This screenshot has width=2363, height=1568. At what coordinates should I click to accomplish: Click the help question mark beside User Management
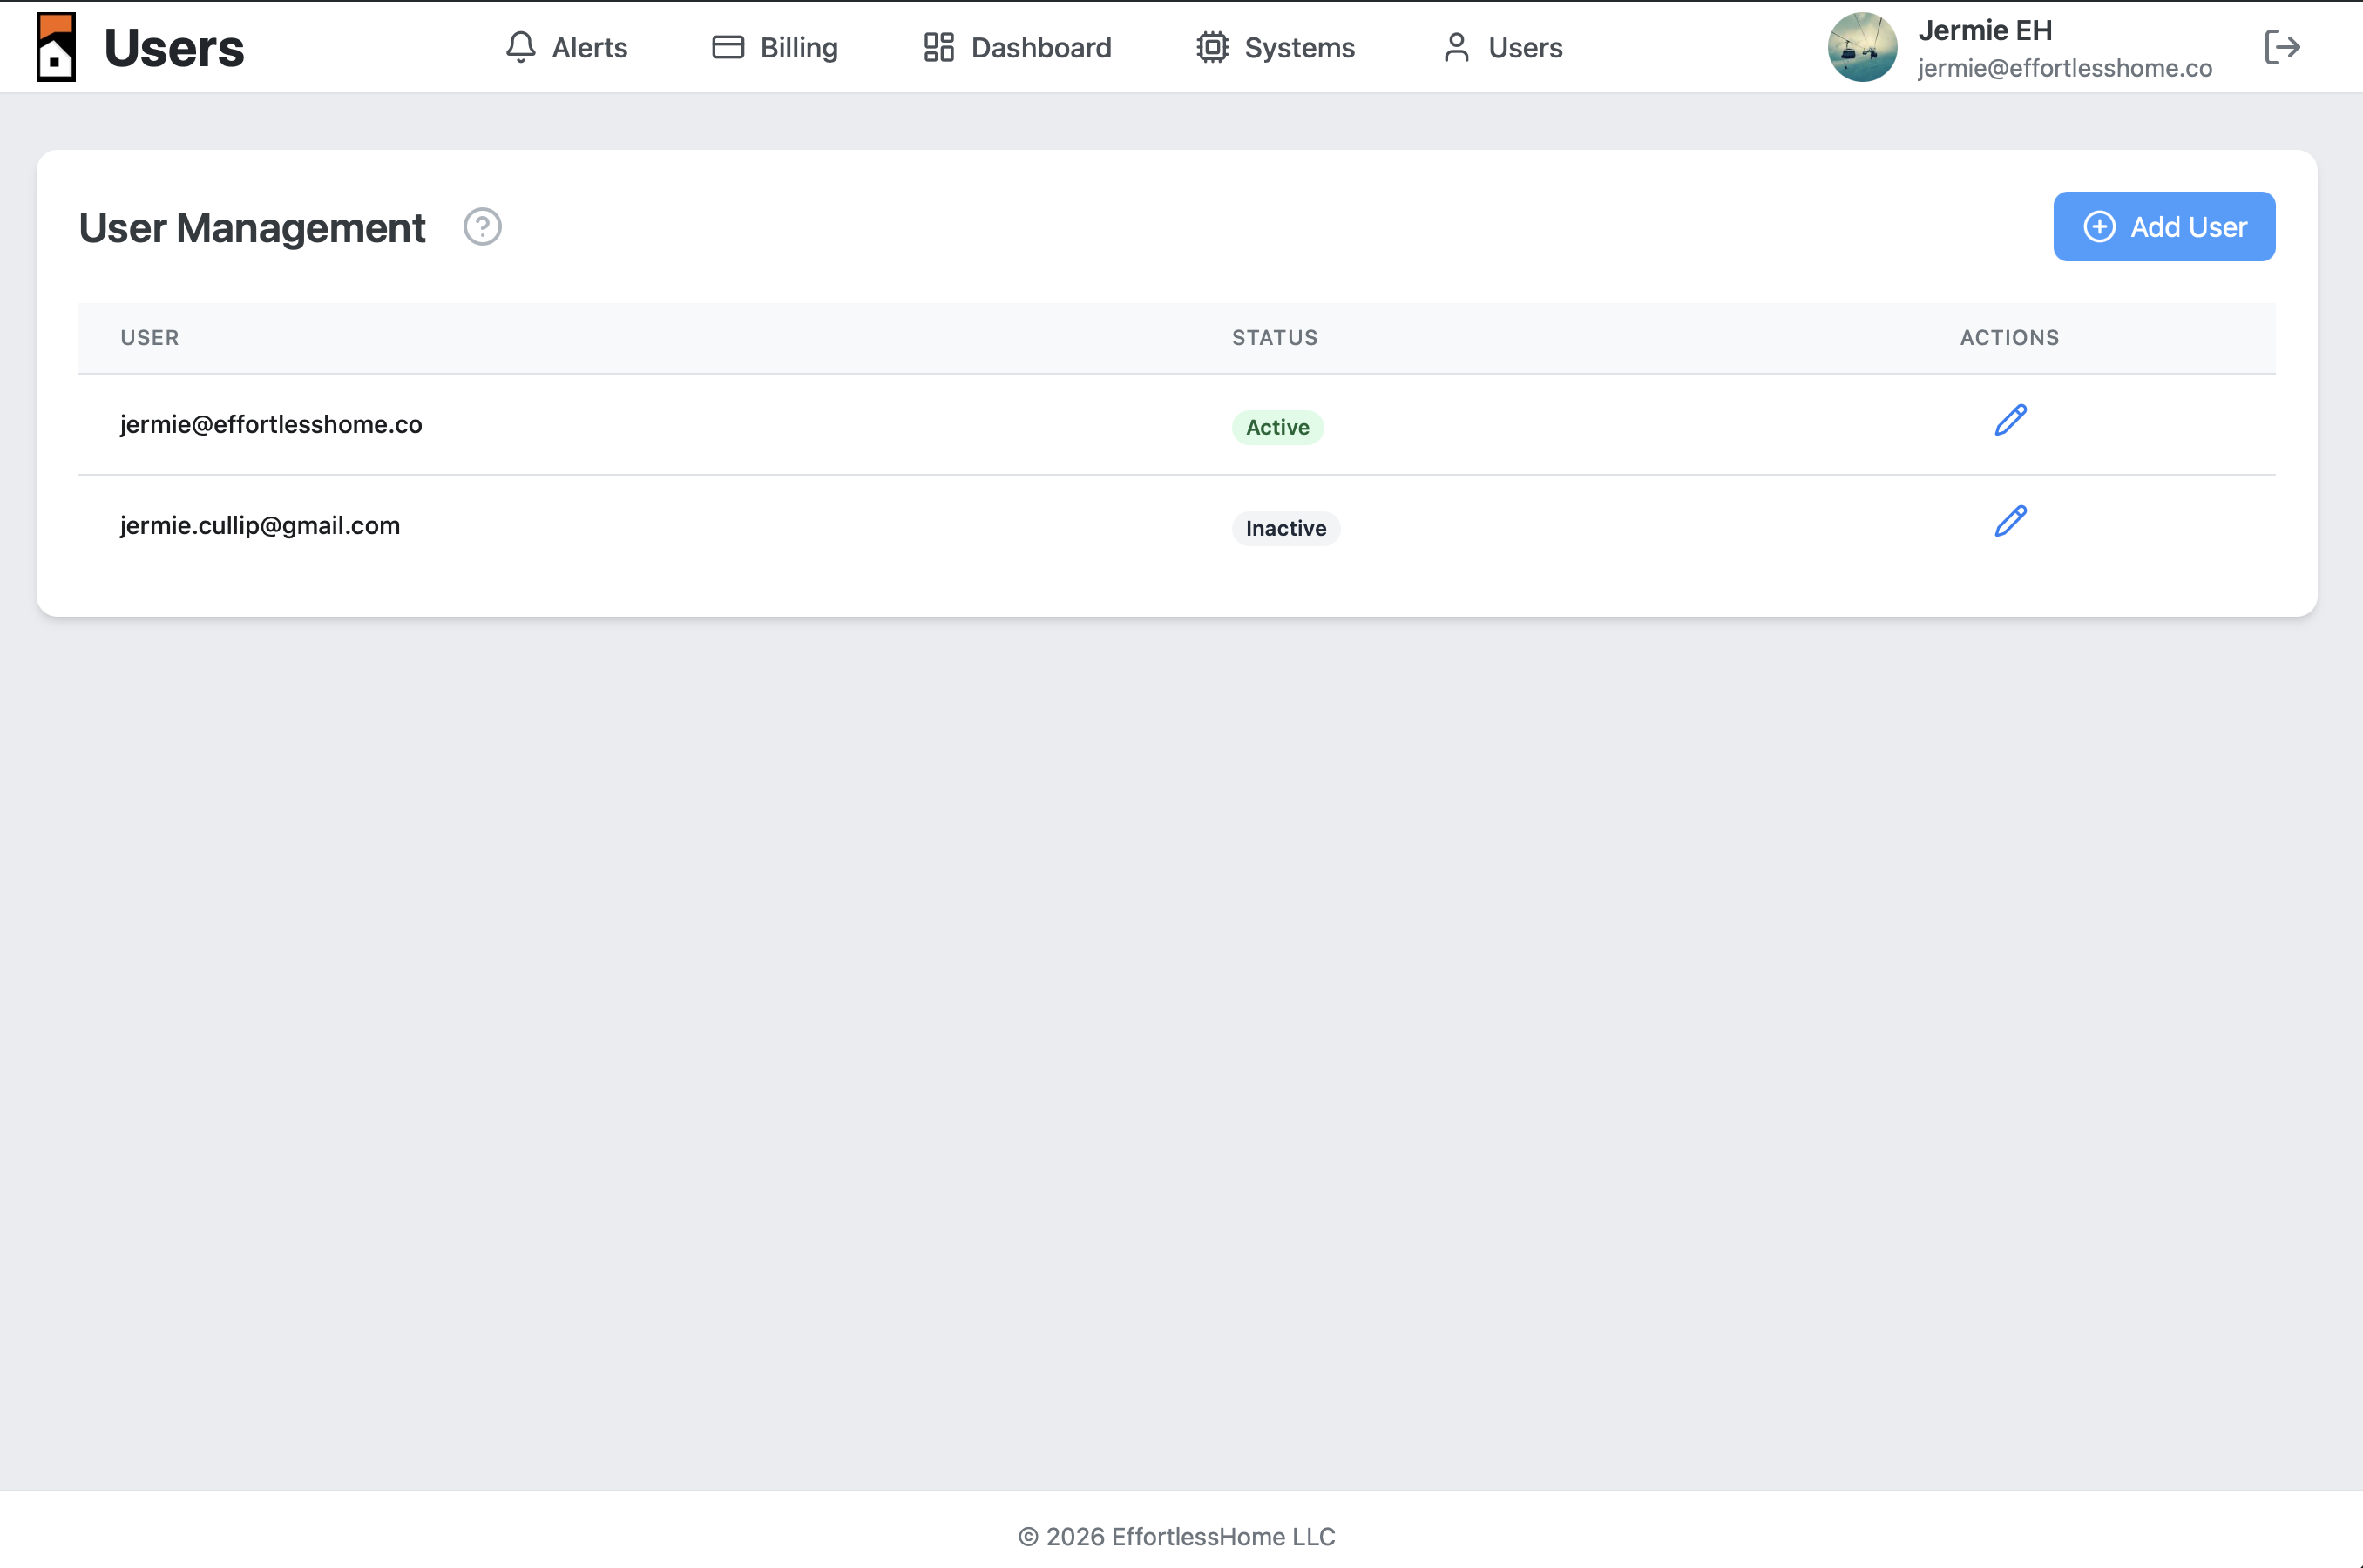pos(482,227)
